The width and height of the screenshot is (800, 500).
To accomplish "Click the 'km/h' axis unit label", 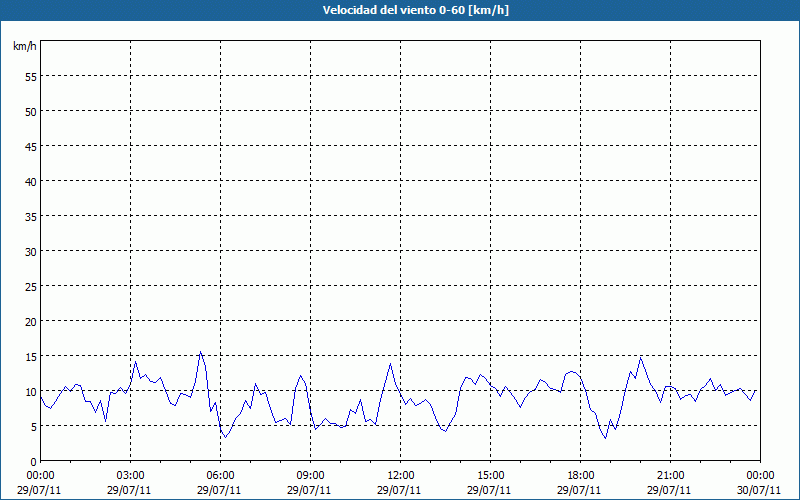I will (x=24, y=46).
